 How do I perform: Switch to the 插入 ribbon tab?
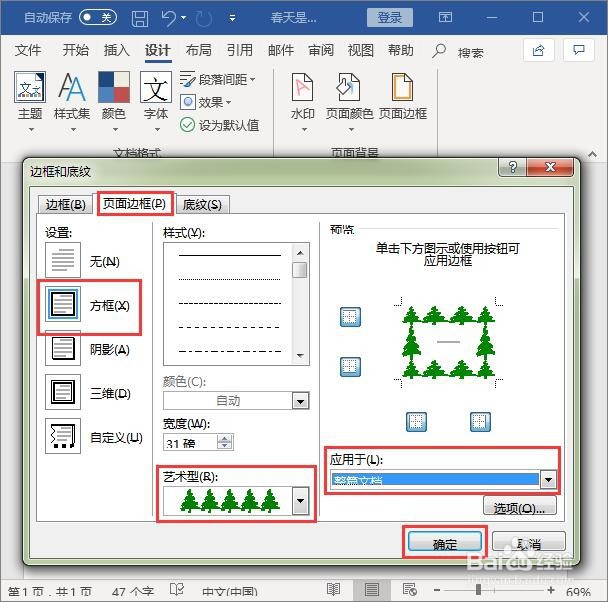pyautogui.click(x=116, y=50)
